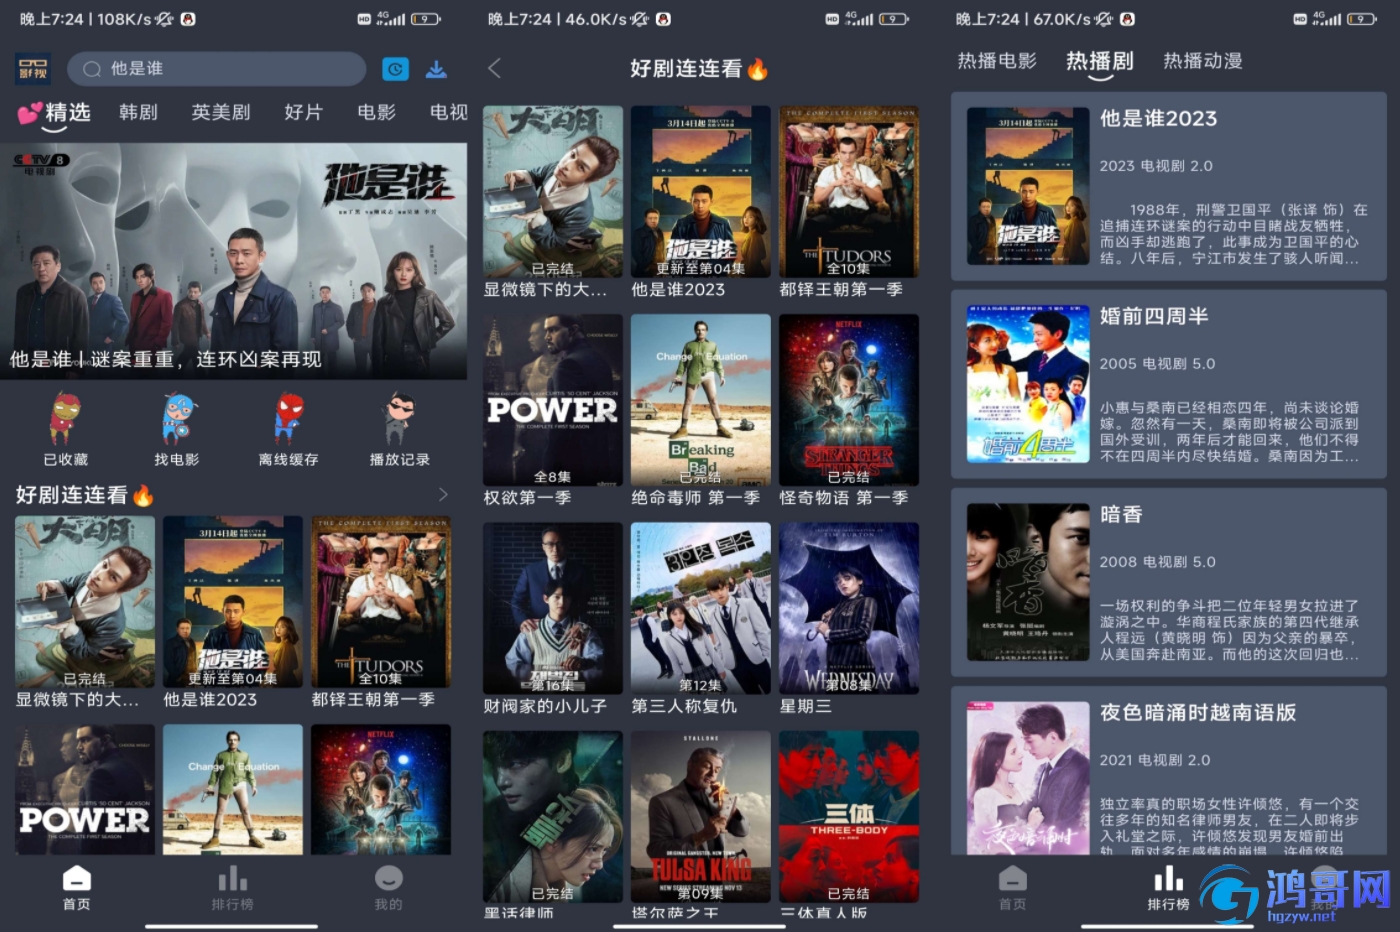Switch to 英美剧 tab
Image resolution: width=1400 pixels, height=932 pixels.
coord(221,112)
